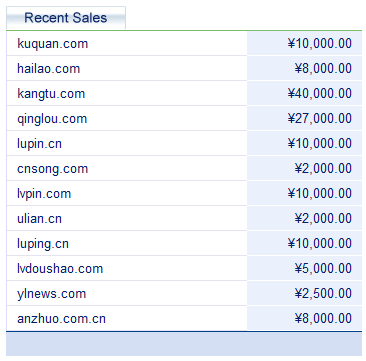This screenshot has height=361, width=366.
Task: Open the cnsong.com sale entry
Action: (x=53, y=169)
